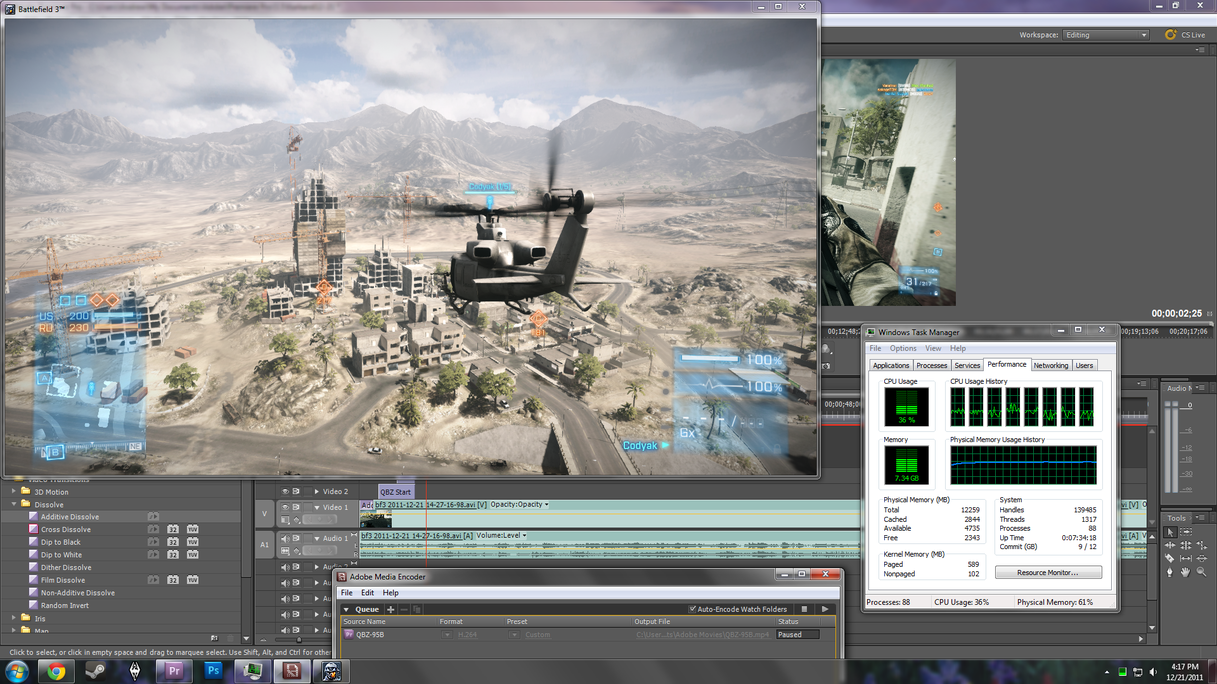
Task: Click the accelerated effect badge for Additive Dissolve
Action: [153, 517]
